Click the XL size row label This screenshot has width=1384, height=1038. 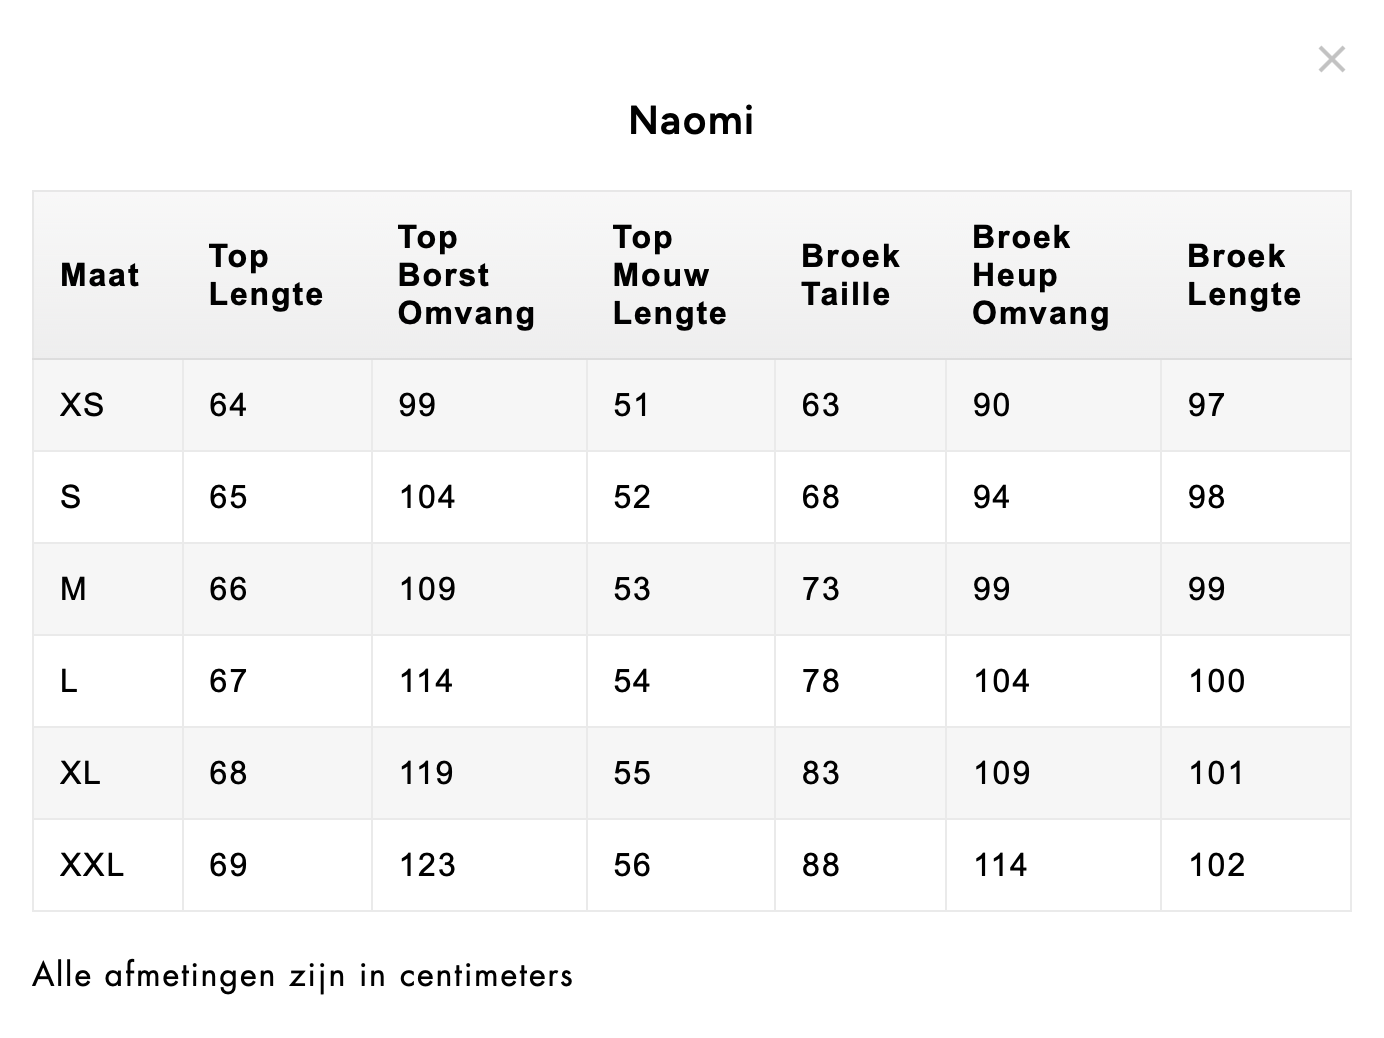(x=80, y=773)
